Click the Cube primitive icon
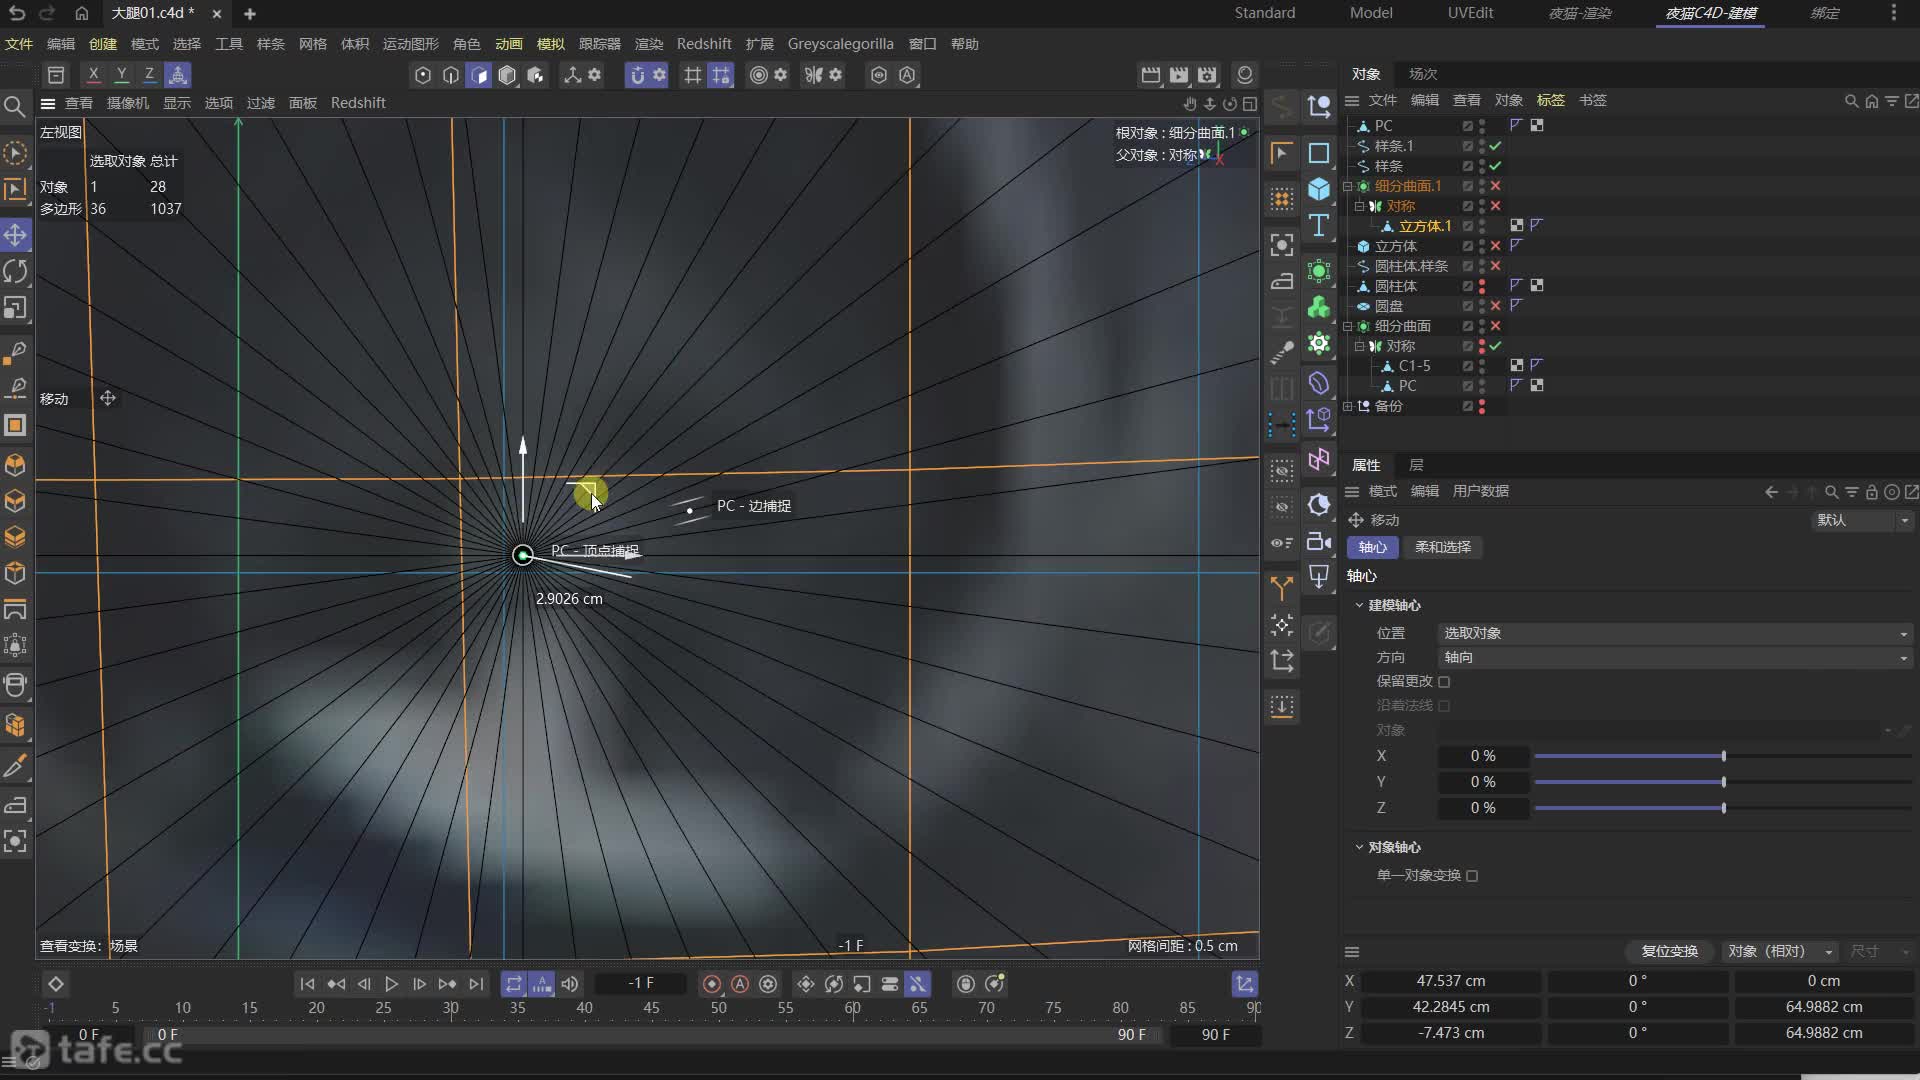This screenshot has height=1080, width=1920. coord(1319,189)
